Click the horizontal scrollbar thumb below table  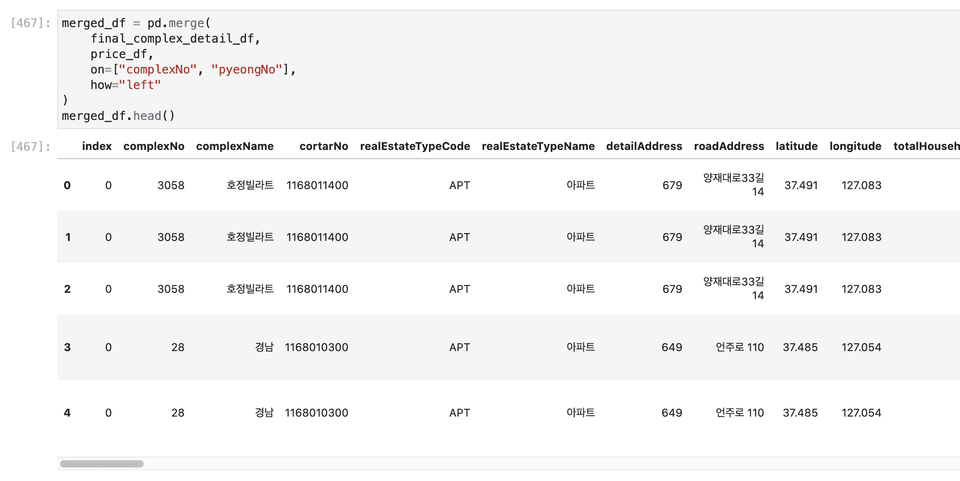tap(102, 464)
